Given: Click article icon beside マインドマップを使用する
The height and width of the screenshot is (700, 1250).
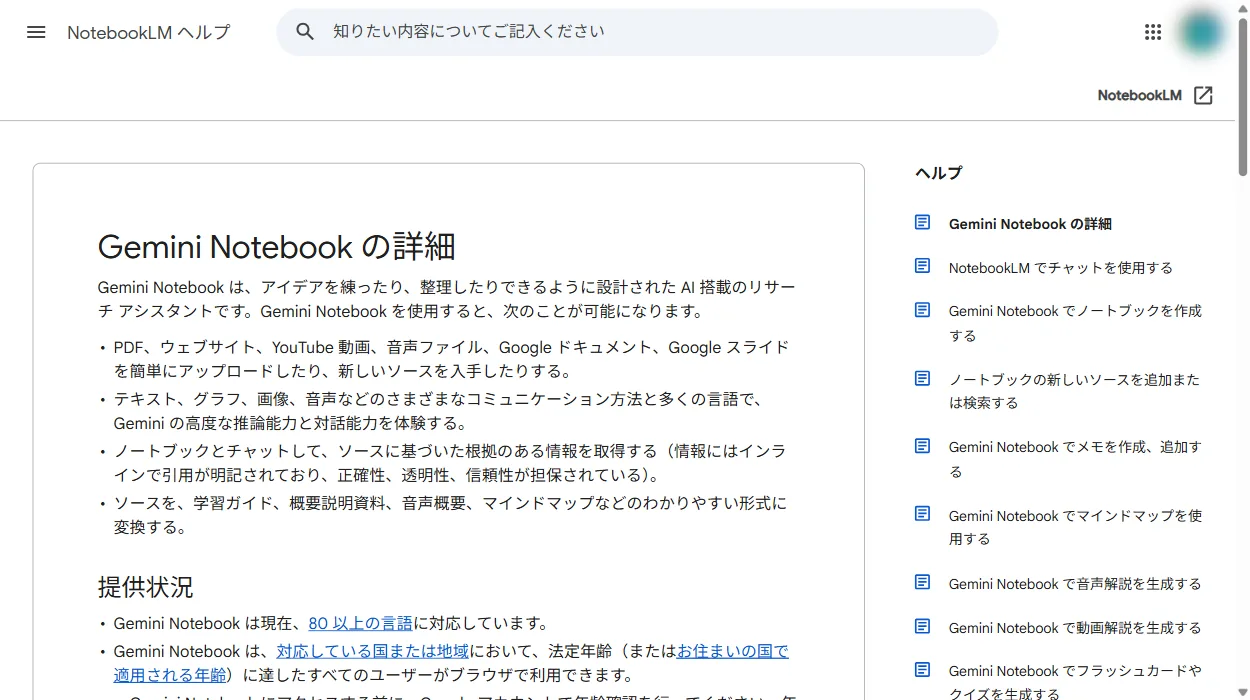Looking at the screenshot, I should click(x=923, y=514).
